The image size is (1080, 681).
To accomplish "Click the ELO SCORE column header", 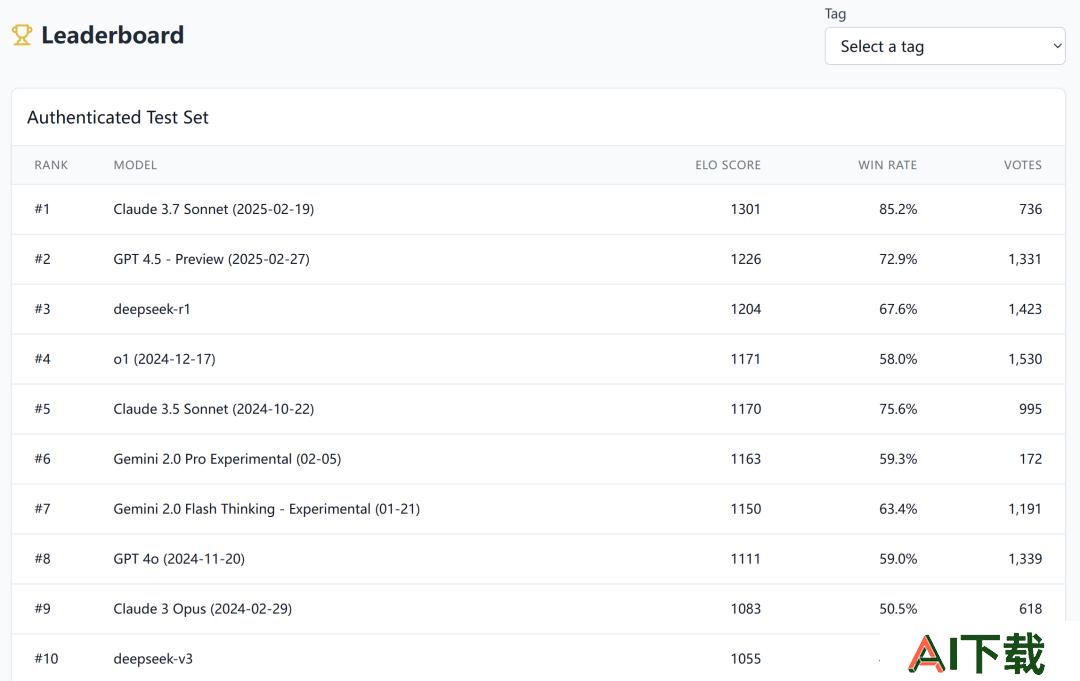I will pyautogui.click(x=728, y=165).
